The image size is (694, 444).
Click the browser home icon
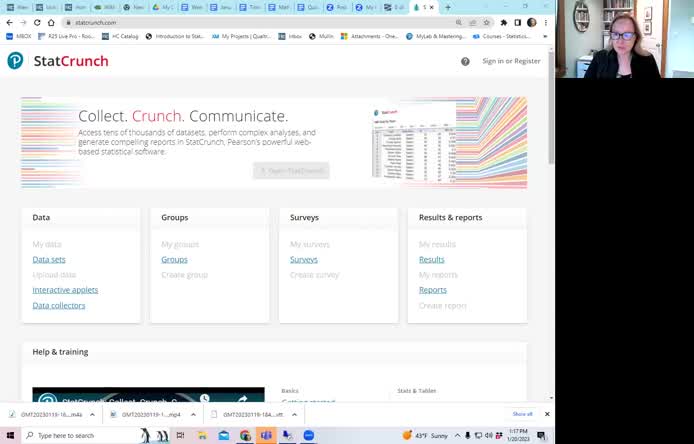click(51, 22)
